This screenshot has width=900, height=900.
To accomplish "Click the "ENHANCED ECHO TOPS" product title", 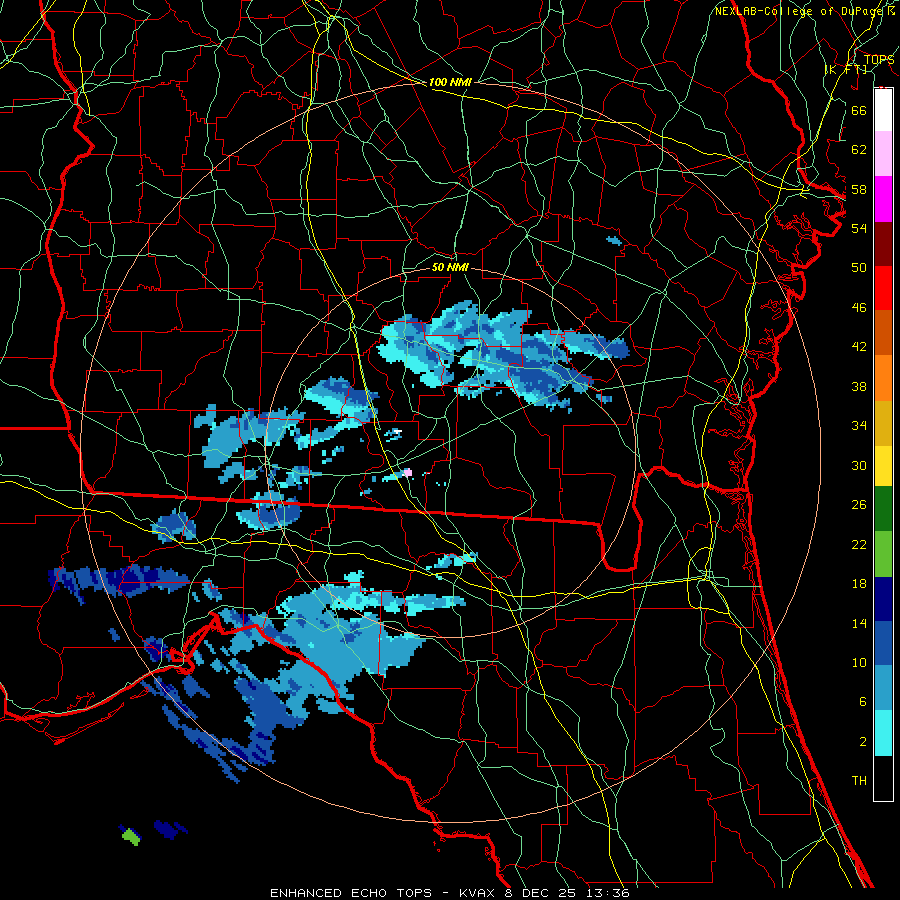I will 351,893.
